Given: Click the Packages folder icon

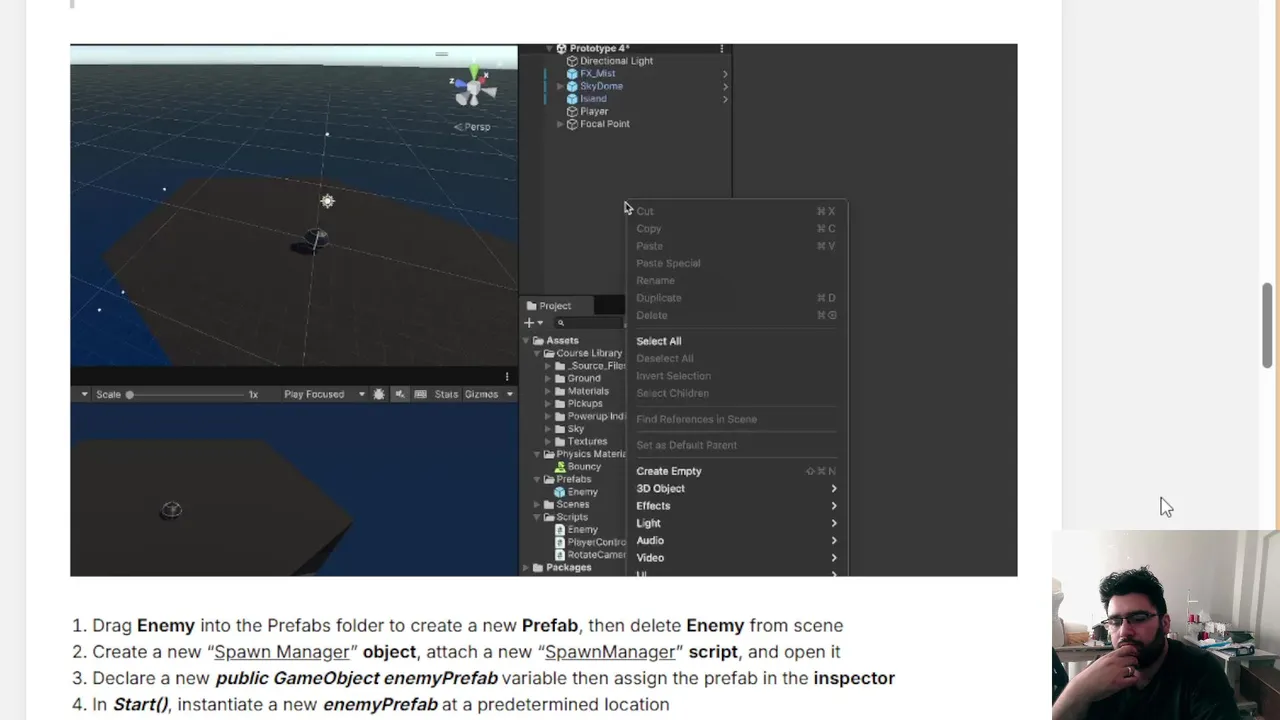Looking at the screenshot, I should pyautogui.click(x=538, y=568).
